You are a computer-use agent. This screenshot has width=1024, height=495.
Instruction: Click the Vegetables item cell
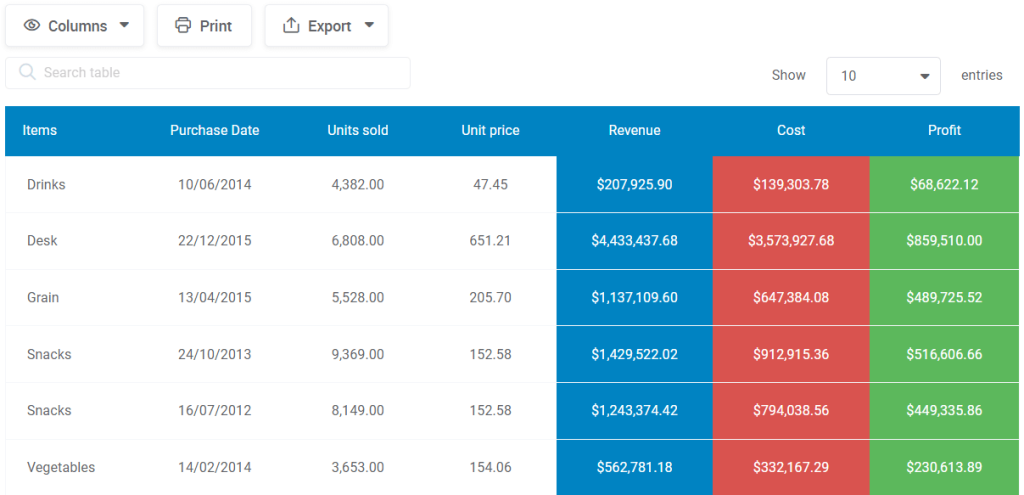[x=61, y=468]
